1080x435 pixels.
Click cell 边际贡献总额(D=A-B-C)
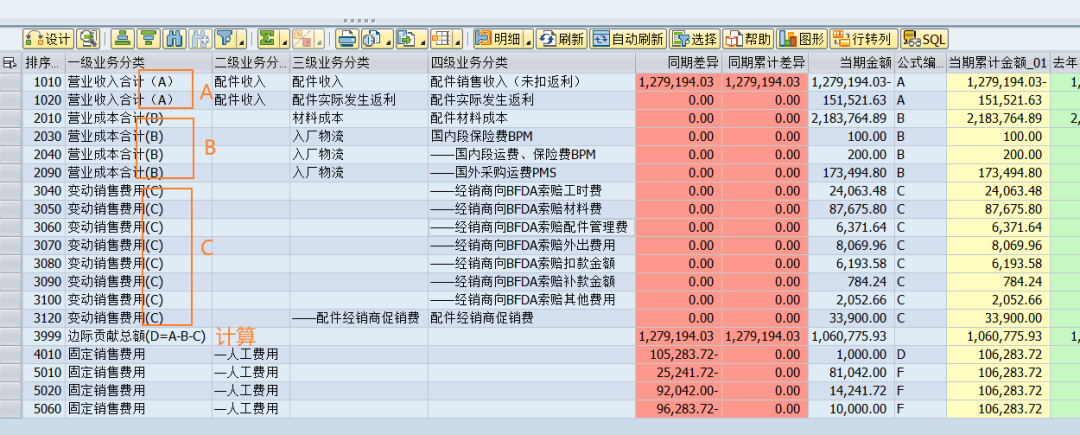click(x=138, y=337)
